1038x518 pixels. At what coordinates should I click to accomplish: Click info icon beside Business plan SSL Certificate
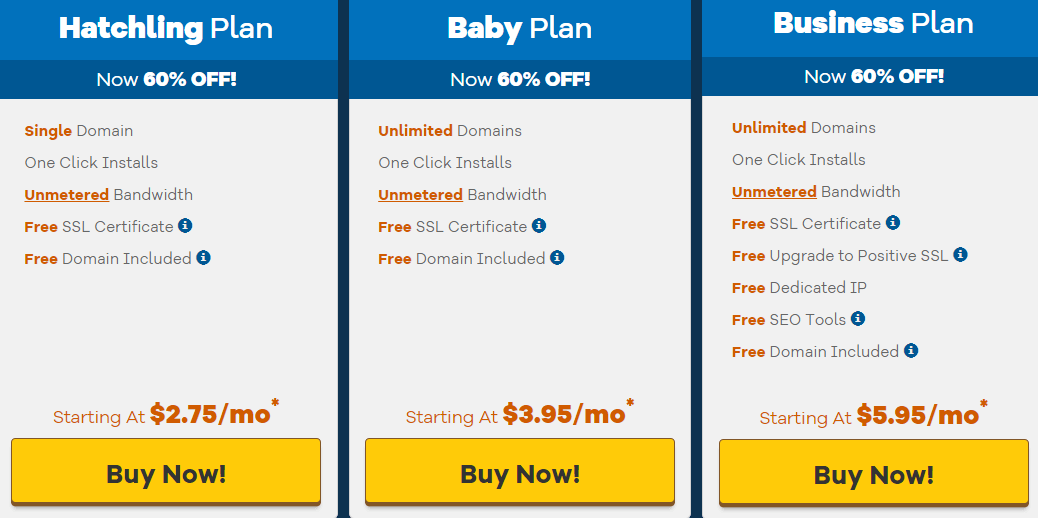click(893, 223)
